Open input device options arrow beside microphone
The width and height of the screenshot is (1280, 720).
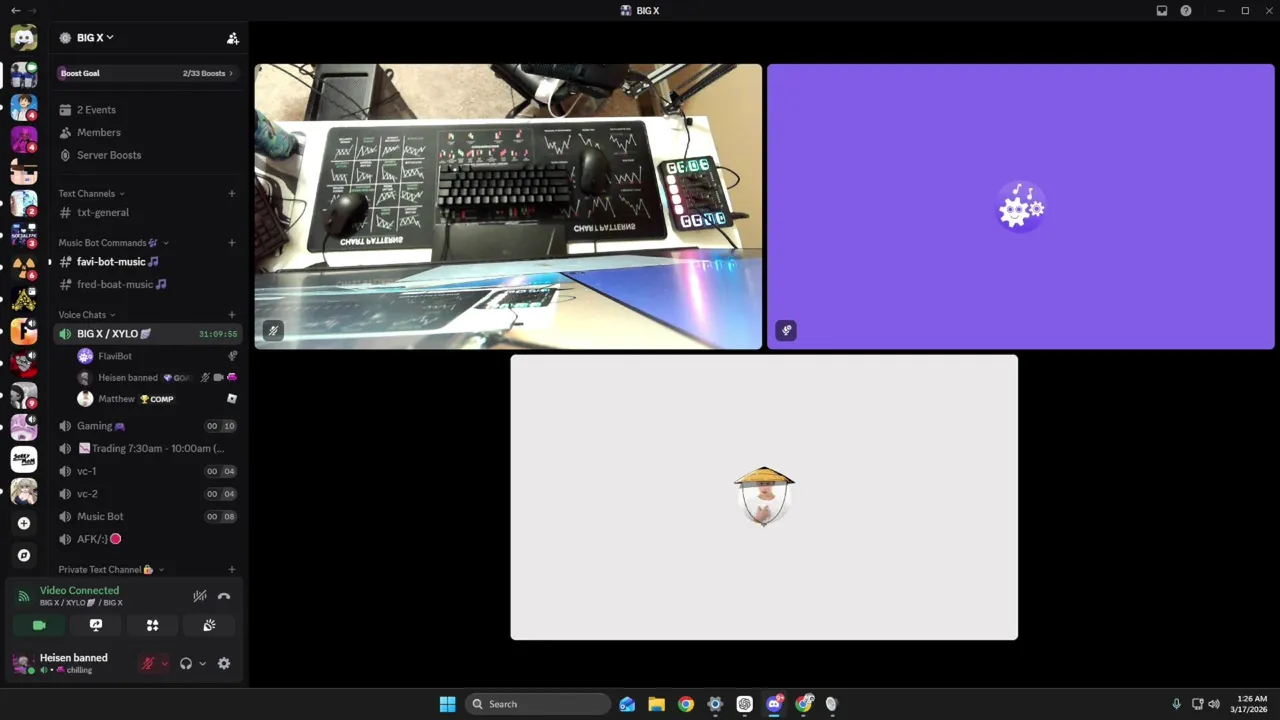point(164,663)
